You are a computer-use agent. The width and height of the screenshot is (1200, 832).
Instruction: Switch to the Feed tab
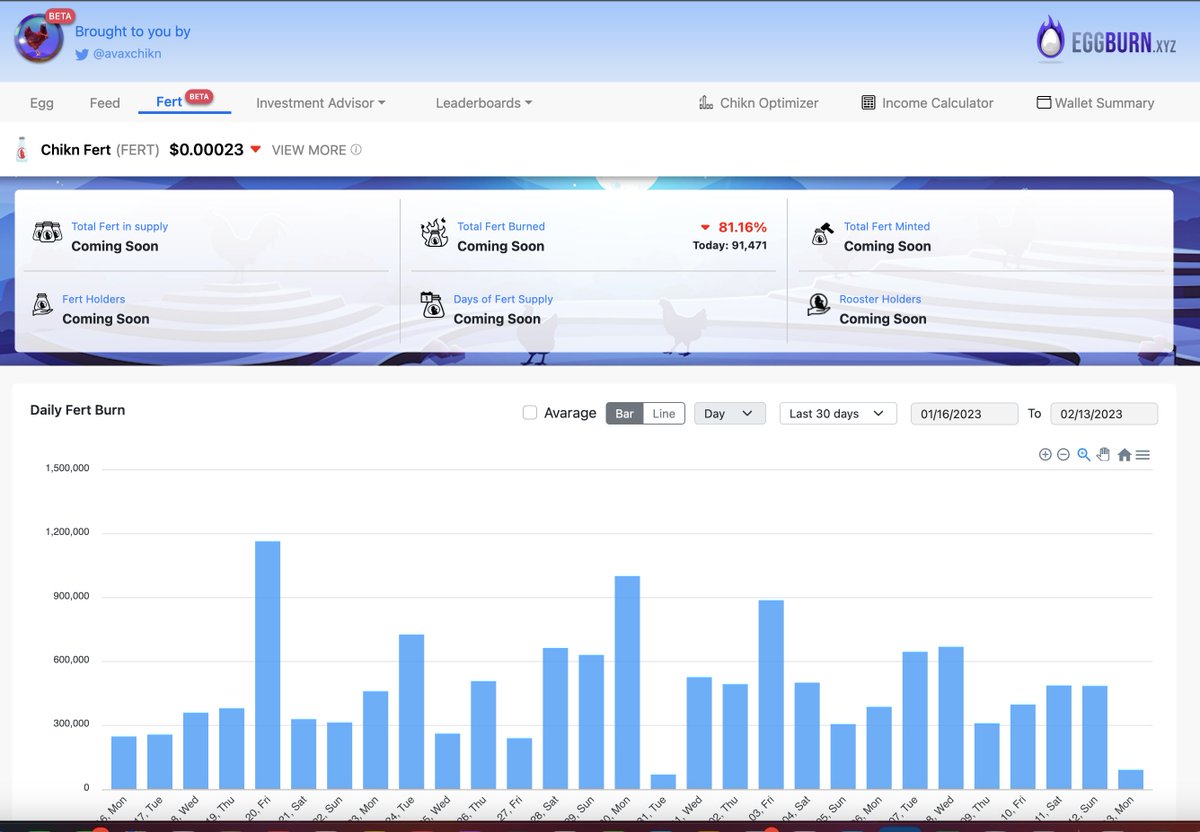(105, 103)
